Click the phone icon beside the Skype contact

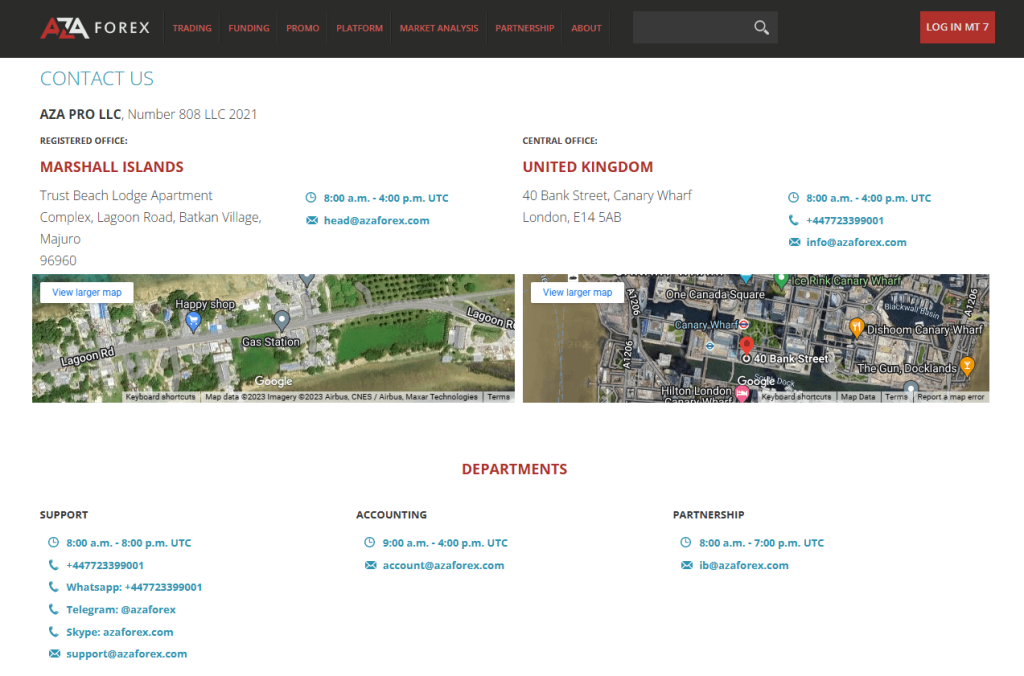(54, 632)
